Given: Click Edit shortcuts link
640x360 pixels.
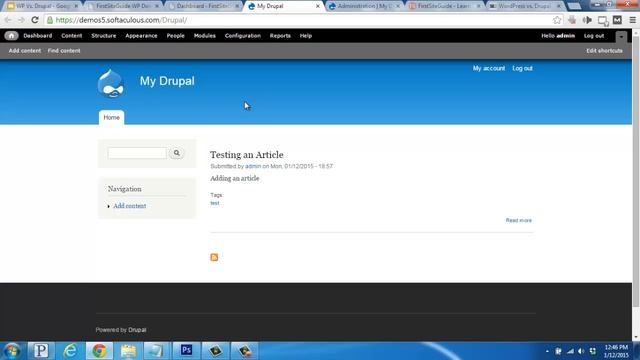Looking at the screenshot, I should pyautogui.click(x=604, y=51).
